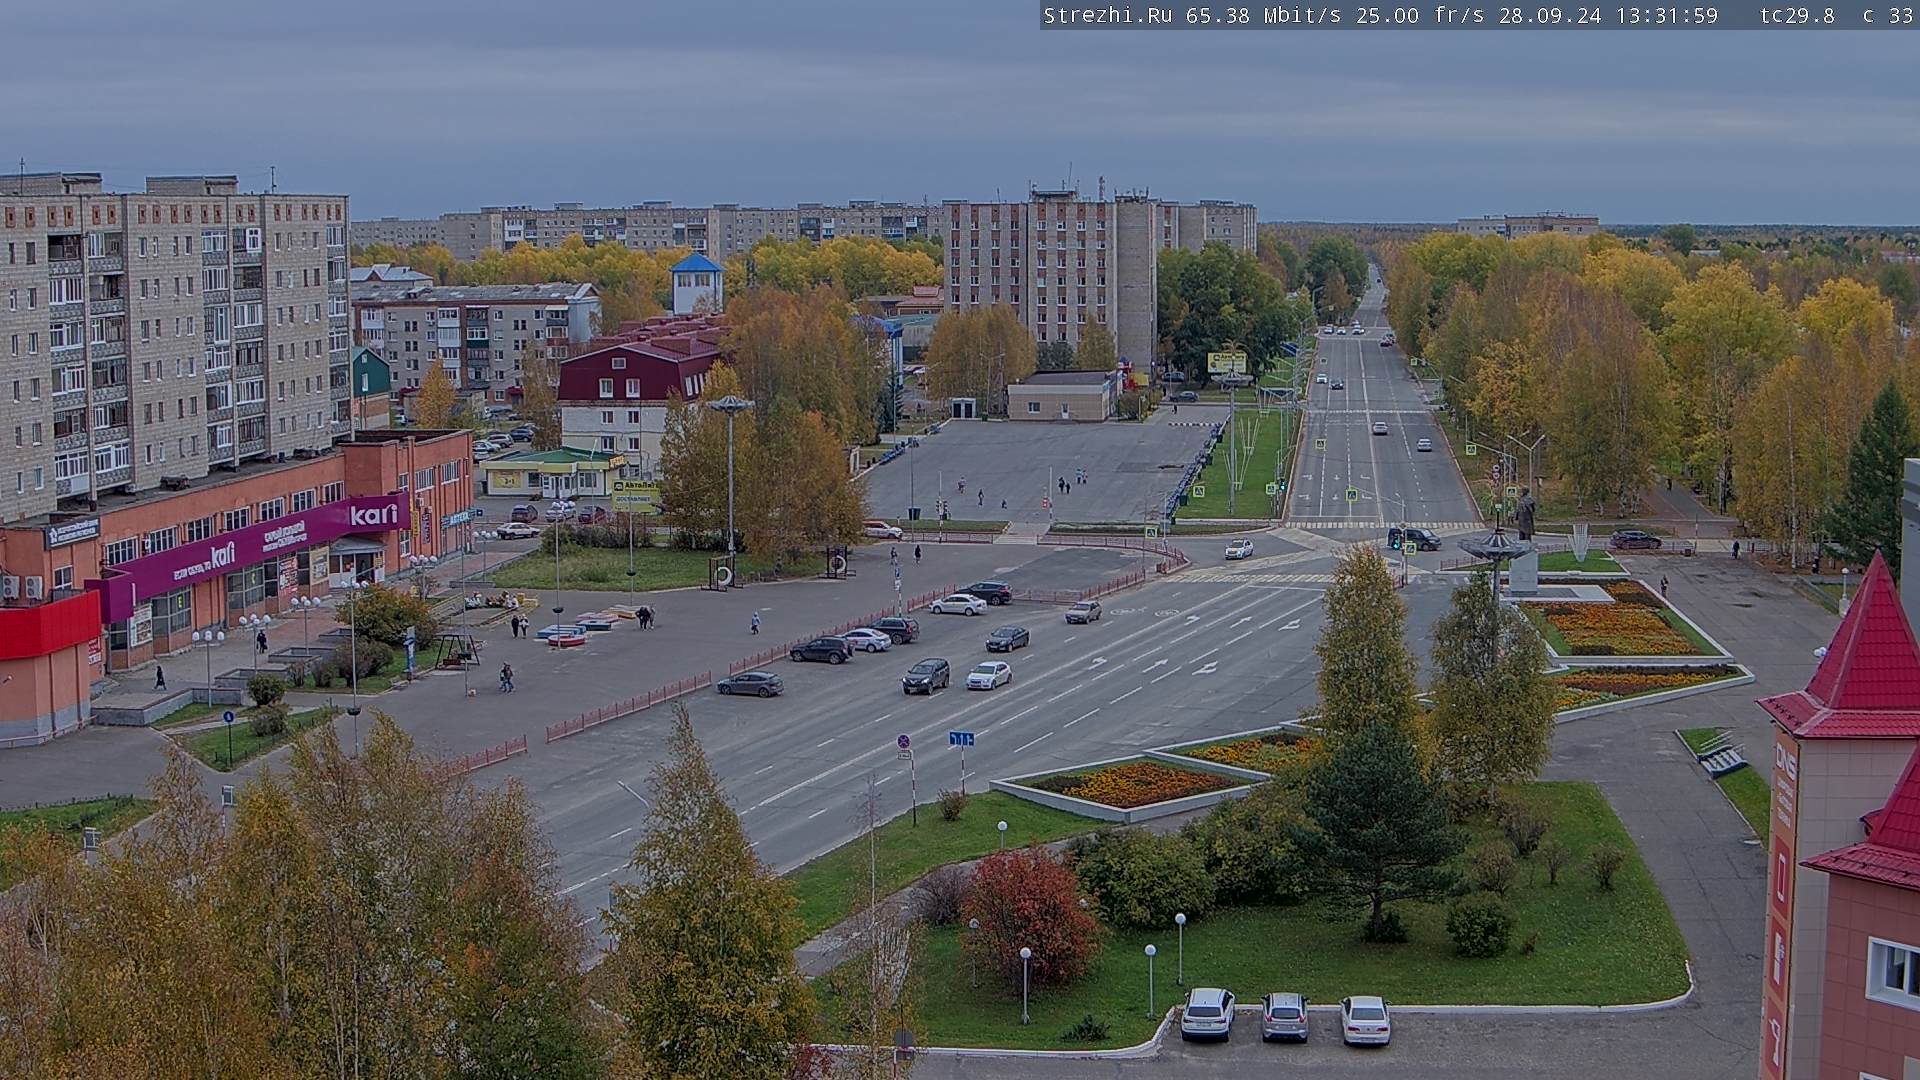Click the Strezhi.Ru overlay text
This screenshot has width=1920, height=1080.
1109,15
